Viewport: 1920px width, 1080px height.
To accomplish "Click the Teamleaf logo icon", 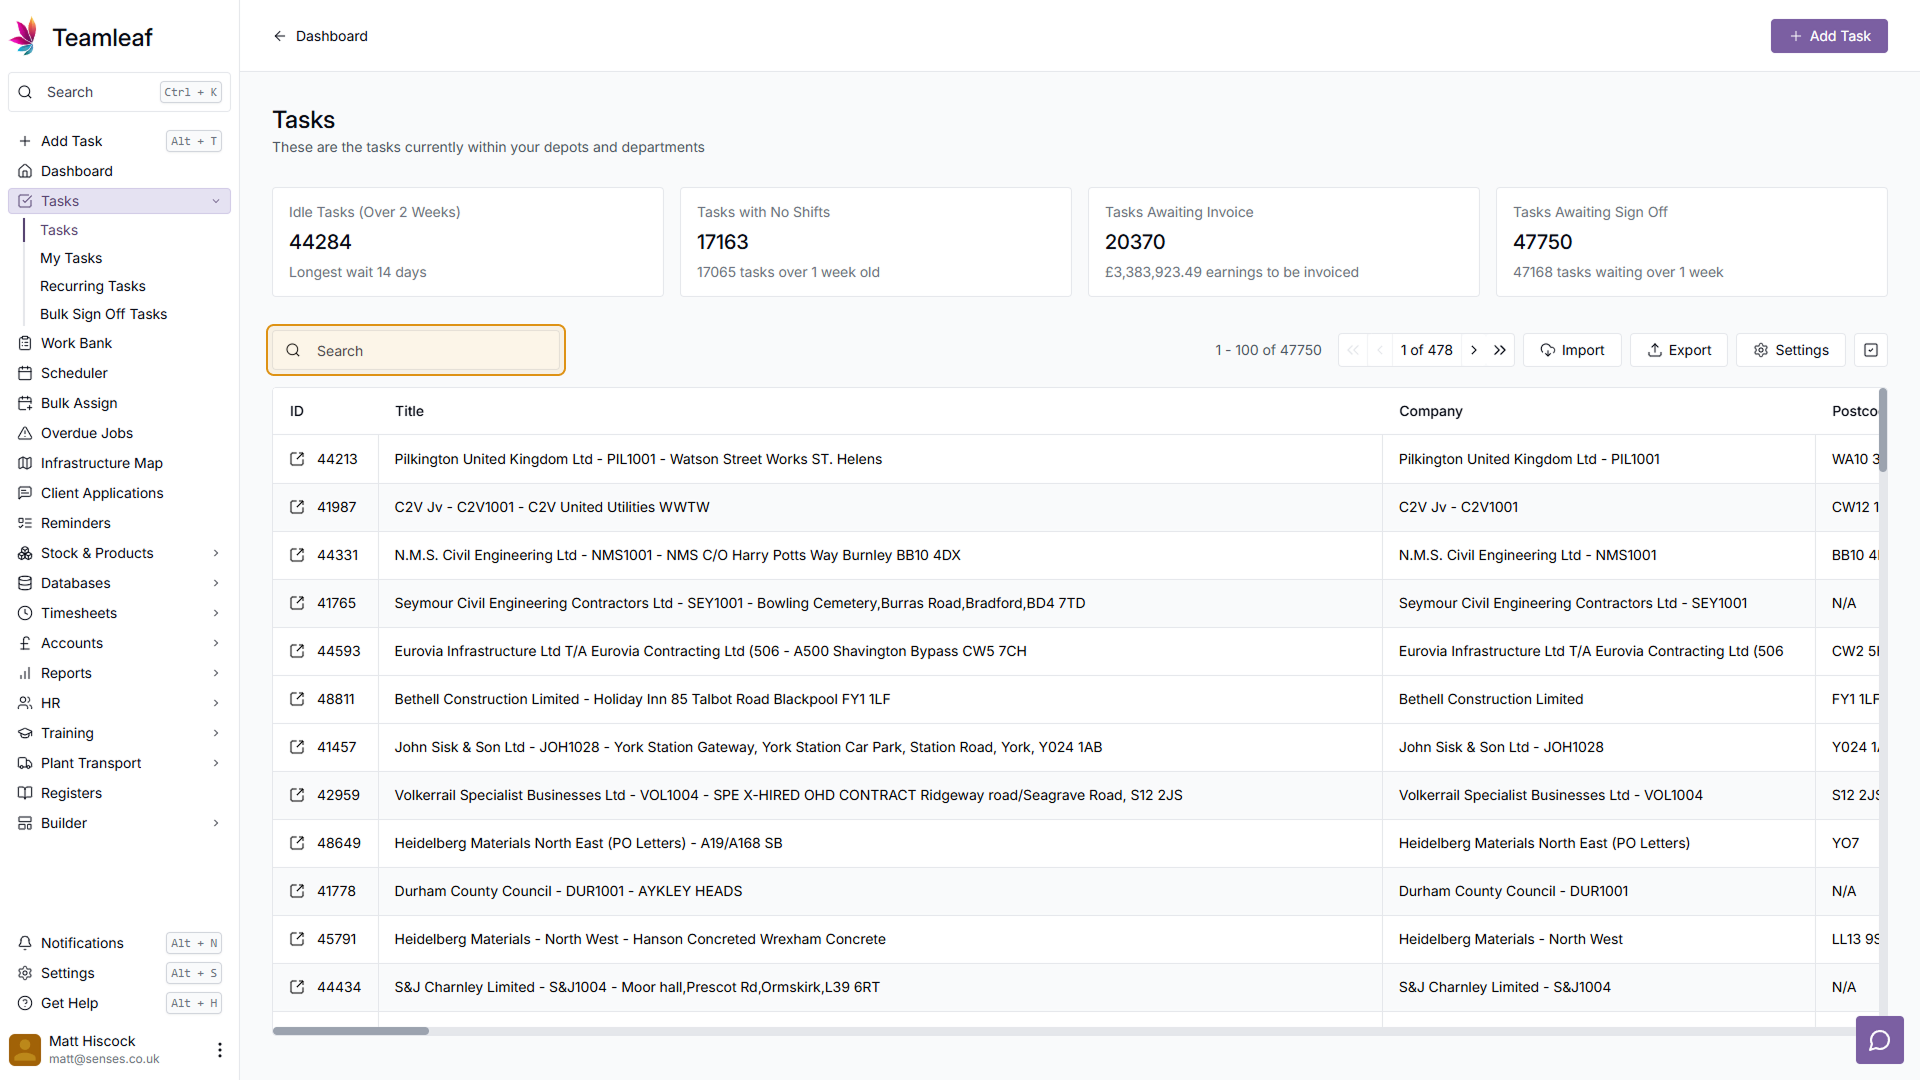I will [x=24, y=37].
